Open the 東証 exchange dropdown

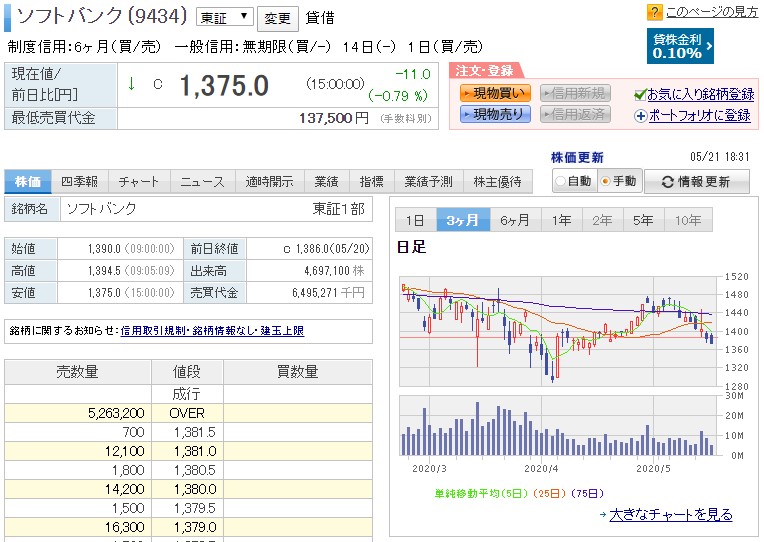224,17
